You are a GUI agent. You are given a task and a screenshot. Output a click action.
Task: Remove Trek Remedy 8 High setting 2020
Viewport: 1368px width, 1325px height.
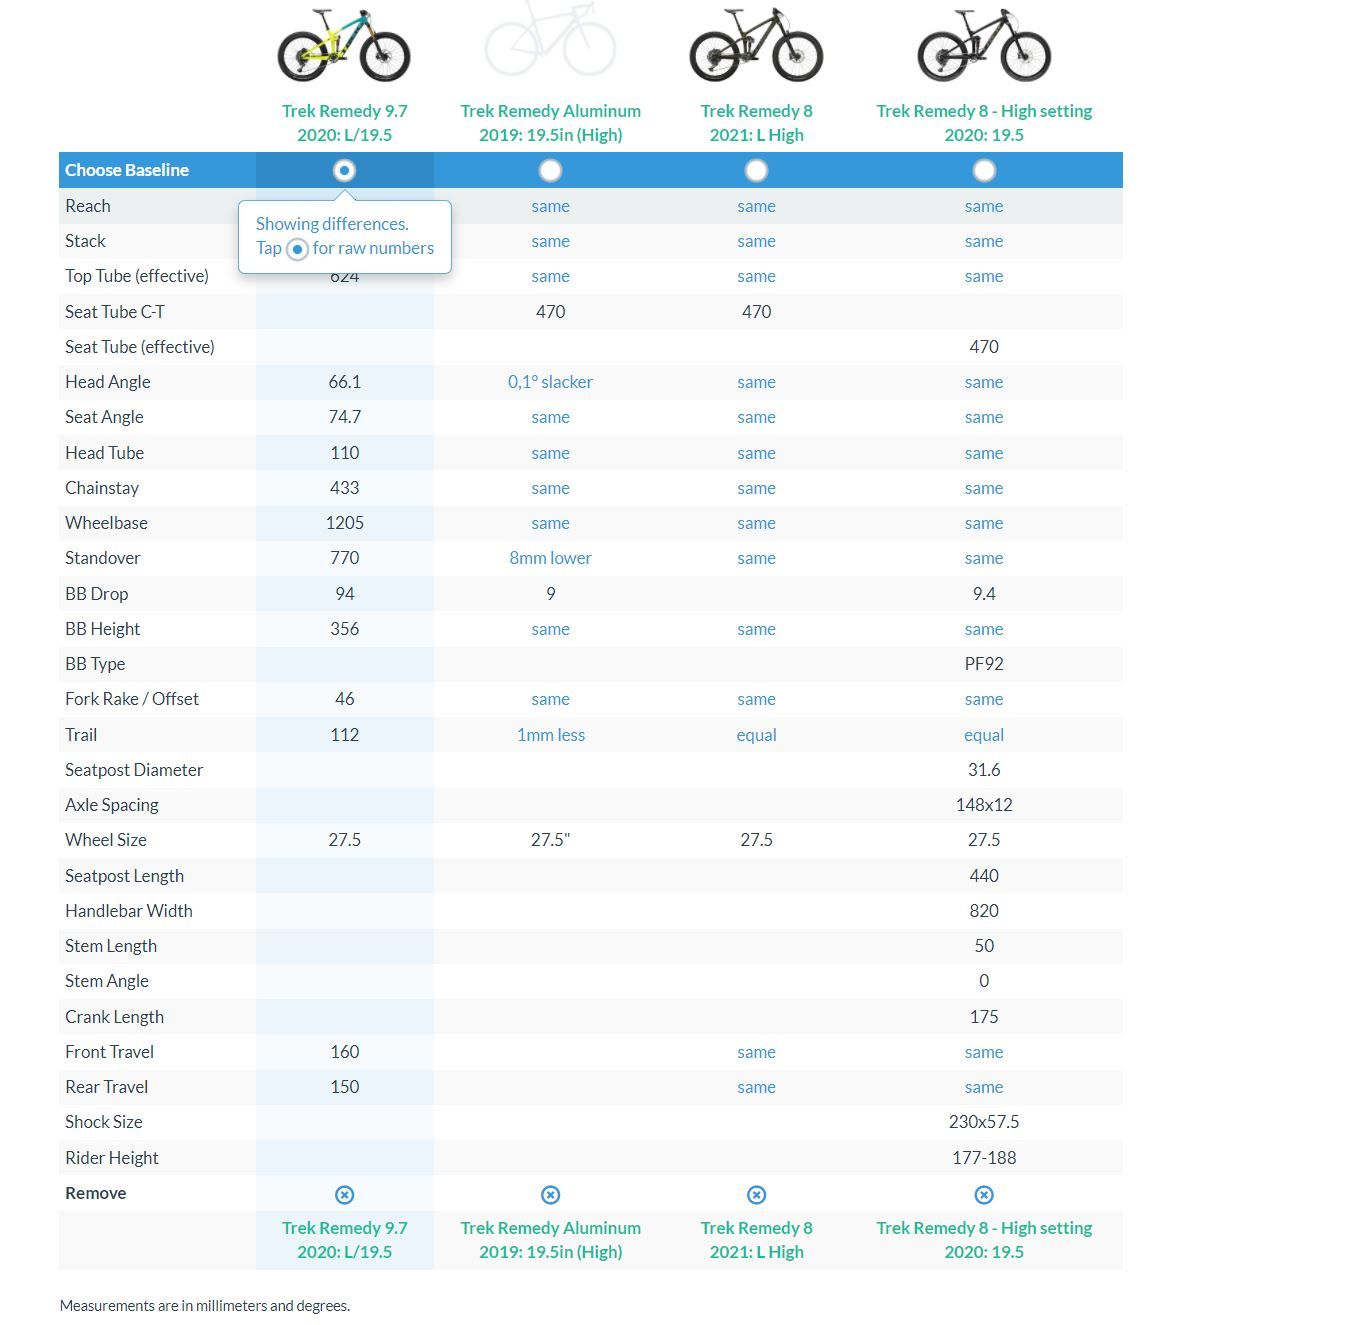tap(984, 1194)
